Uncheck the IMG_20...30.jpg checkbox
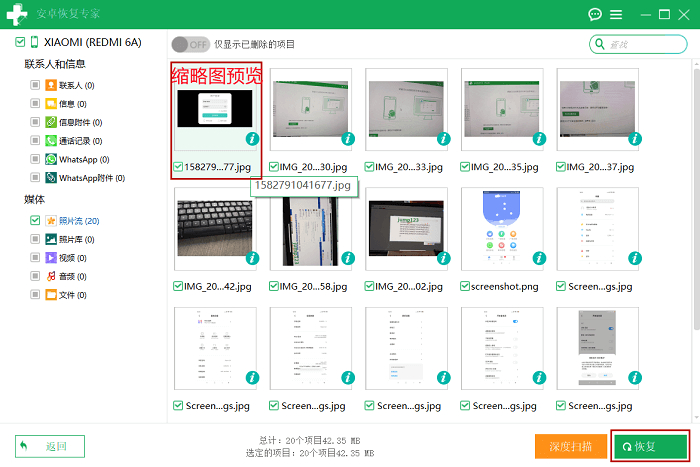 click(x=274, y=167)
